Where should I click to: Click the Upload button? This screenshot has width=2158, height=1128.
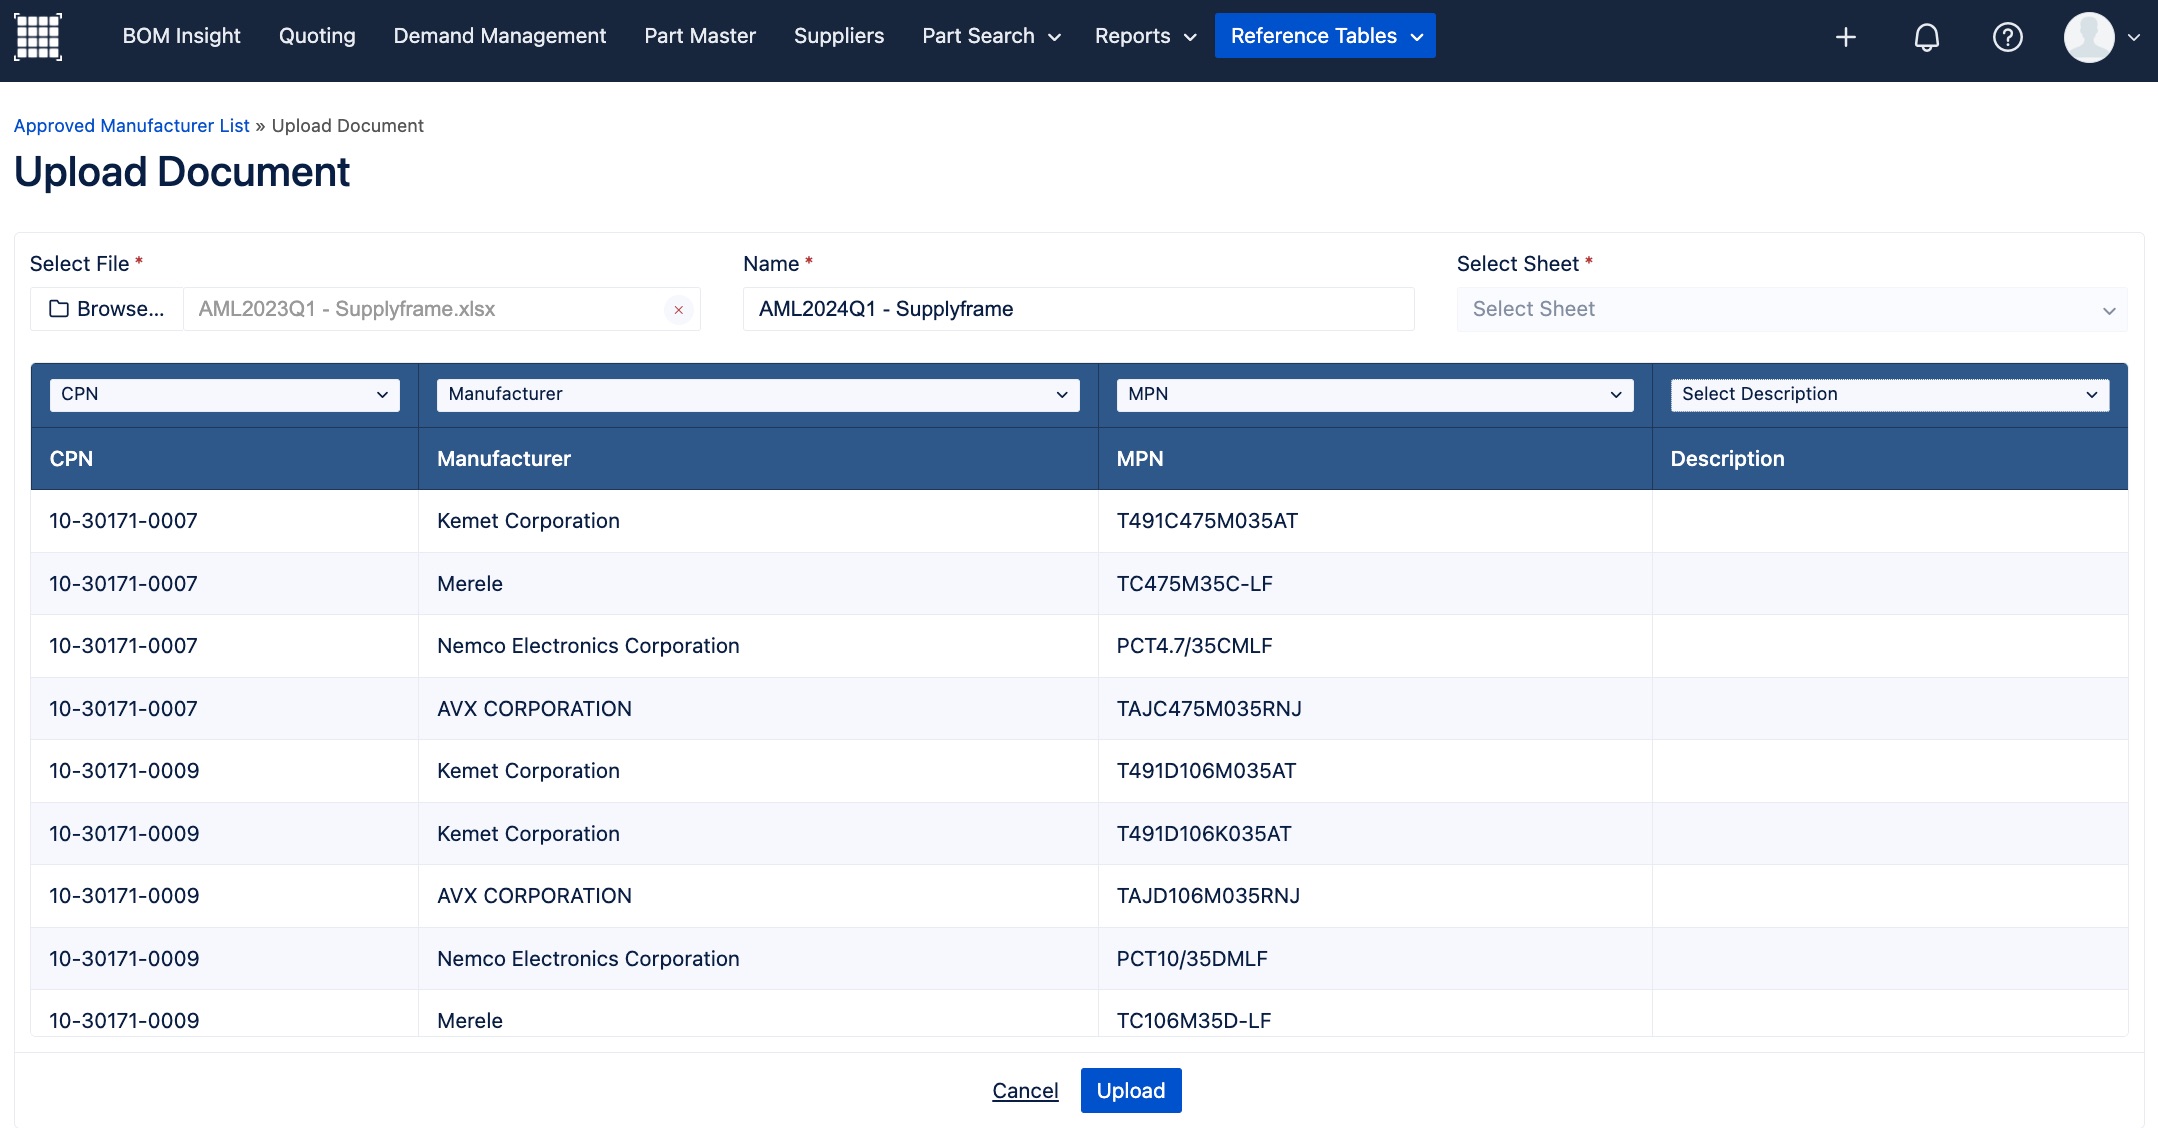1131,1091
